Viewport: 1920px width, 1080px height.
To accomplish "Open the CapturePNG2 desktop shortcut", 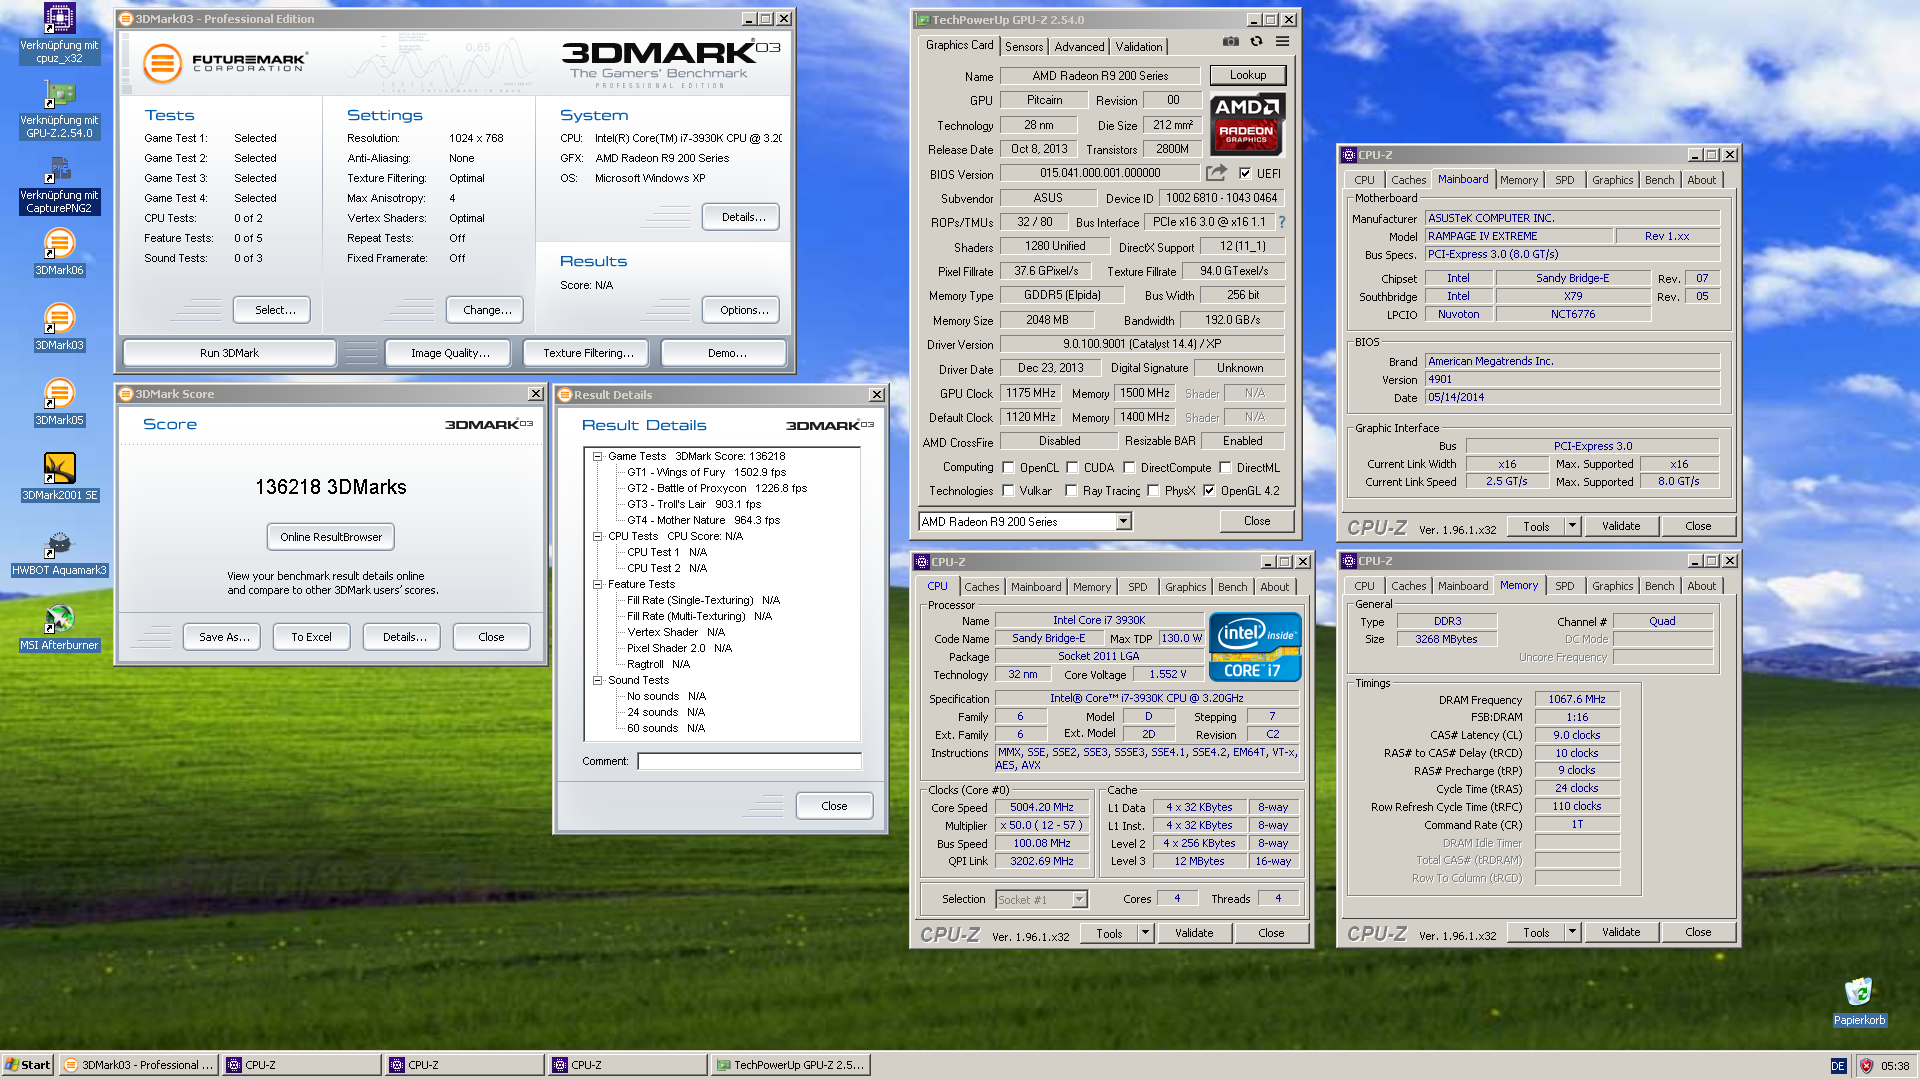I will 59,185.
